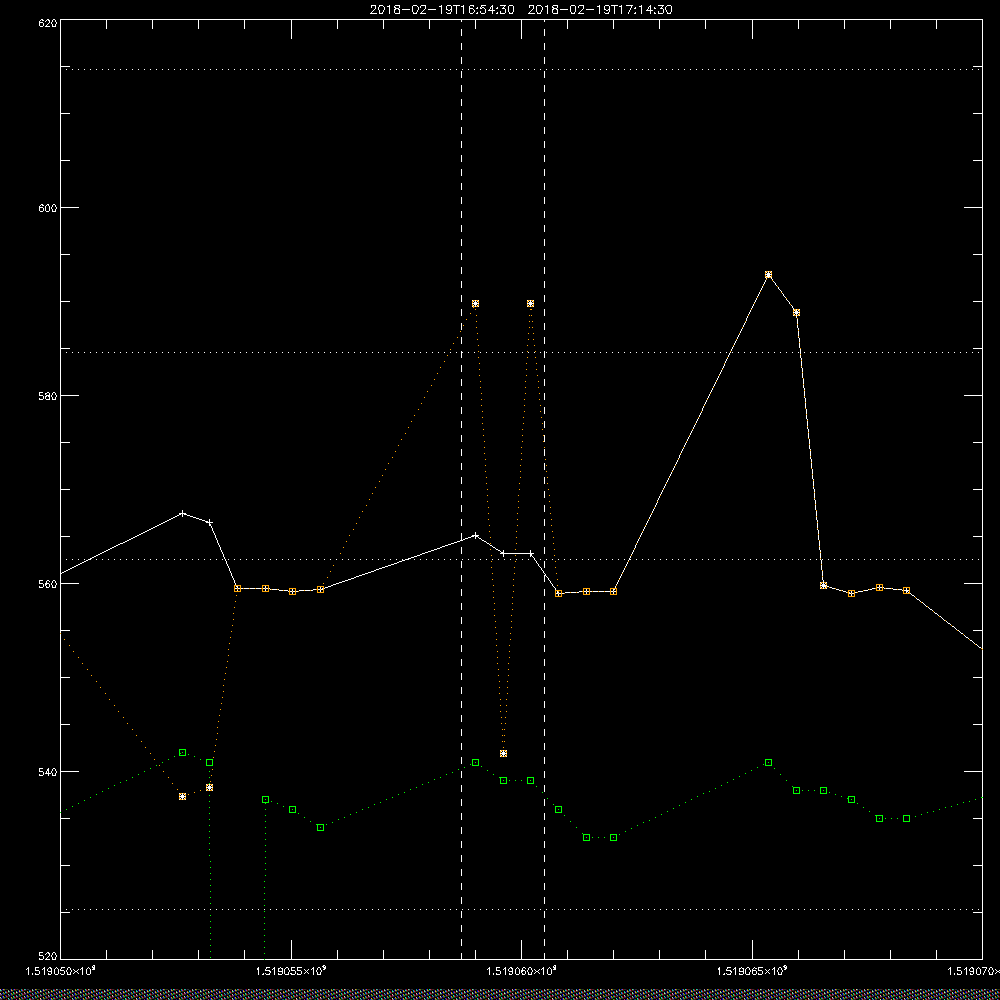Select the x-axis label 1.519065×10⁹
The height and width of the screenshot is (1000, 1000).
coord(753,971)
